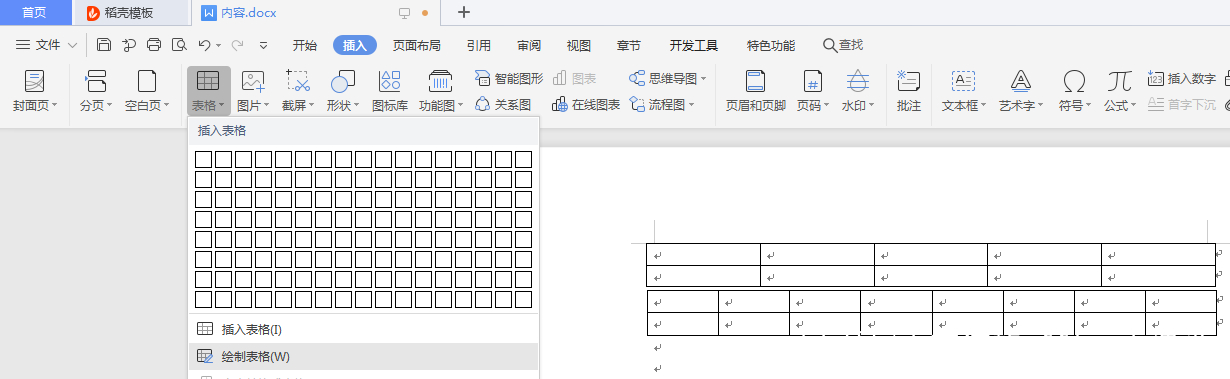Open the Review (审阅) tab
1230x379 pixels.
529,45
